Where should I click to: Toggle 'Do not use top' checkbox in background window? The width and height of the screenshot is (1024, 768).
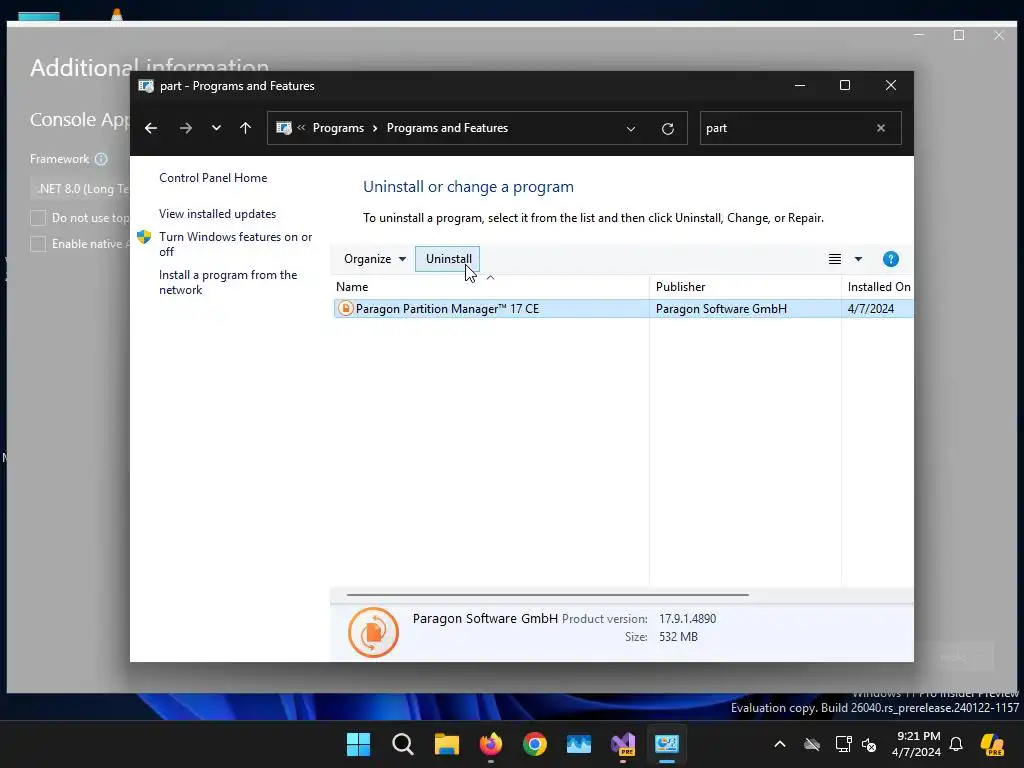[x=39, y=217]
